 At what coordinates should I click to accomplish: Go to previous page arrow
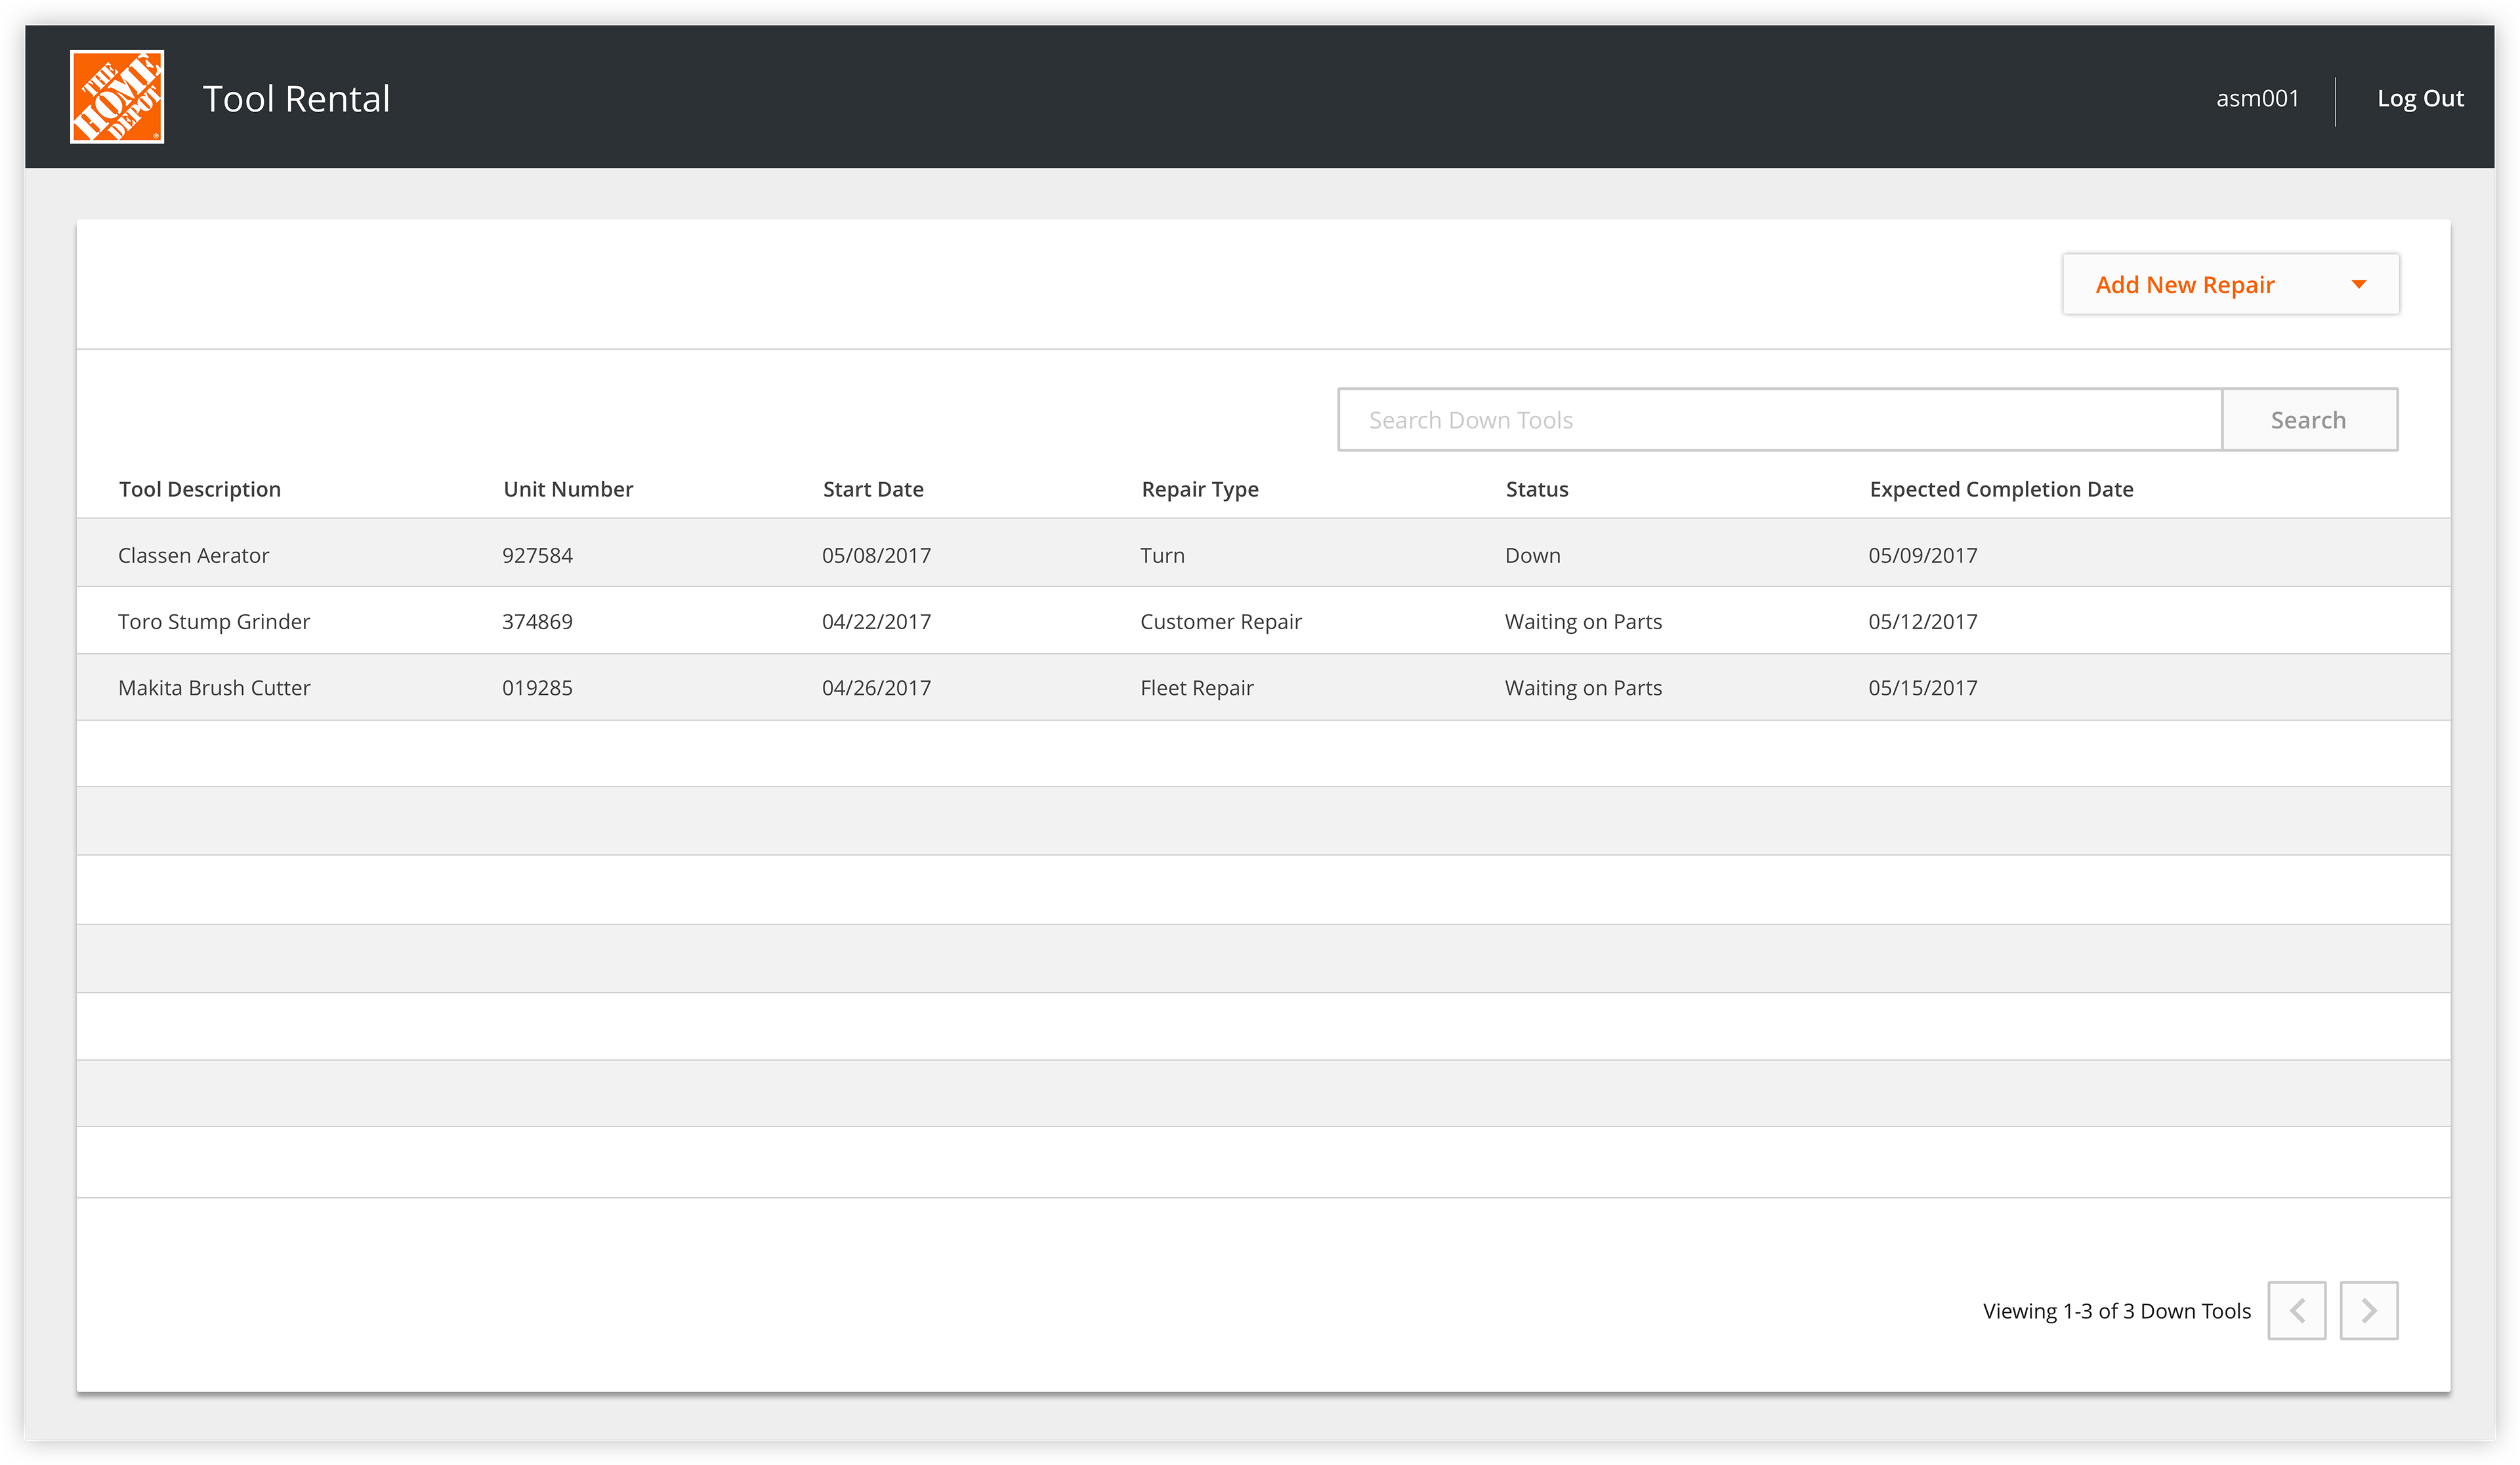[2296, 1310]
